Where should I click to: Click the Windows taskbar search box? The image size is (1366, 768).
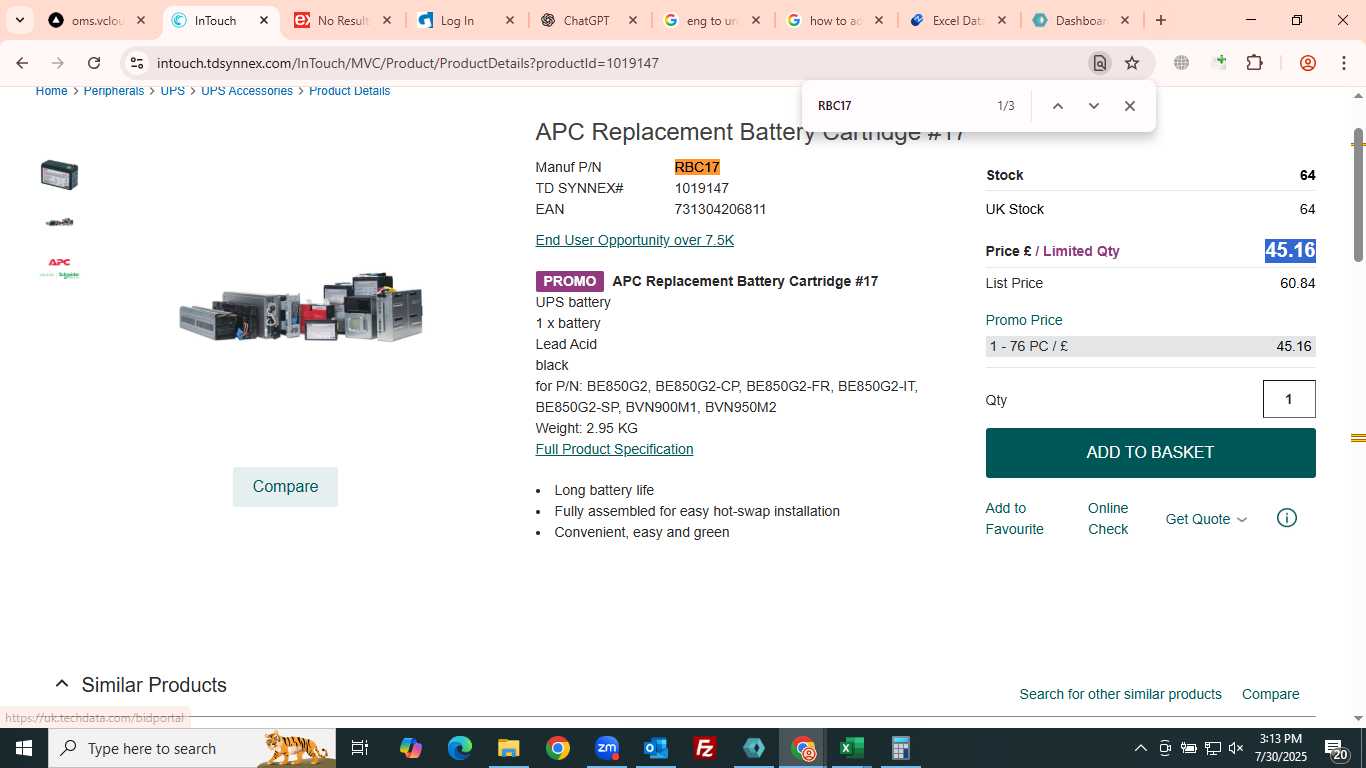coord(192,748)
